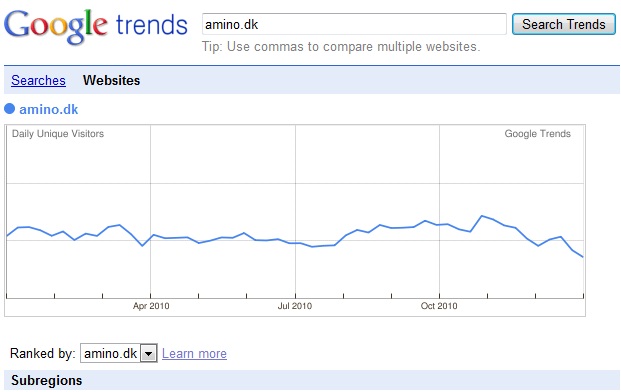Click the blue dot beside amino.dk

tap(10, 108)
